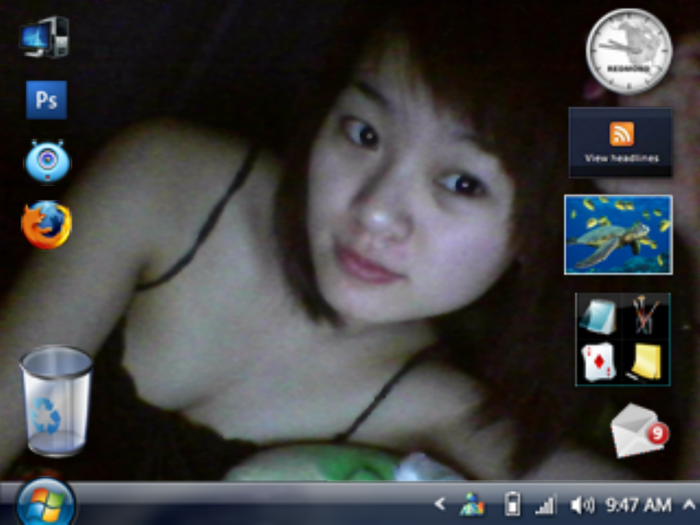Launch Notepad from the launcher gadget

[599, 315]
